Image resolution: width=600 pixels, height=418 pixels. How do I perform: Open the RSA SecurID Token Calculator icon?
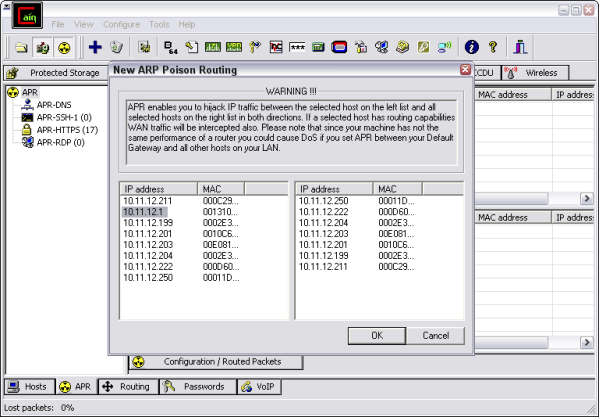click(x=318, y=47)
